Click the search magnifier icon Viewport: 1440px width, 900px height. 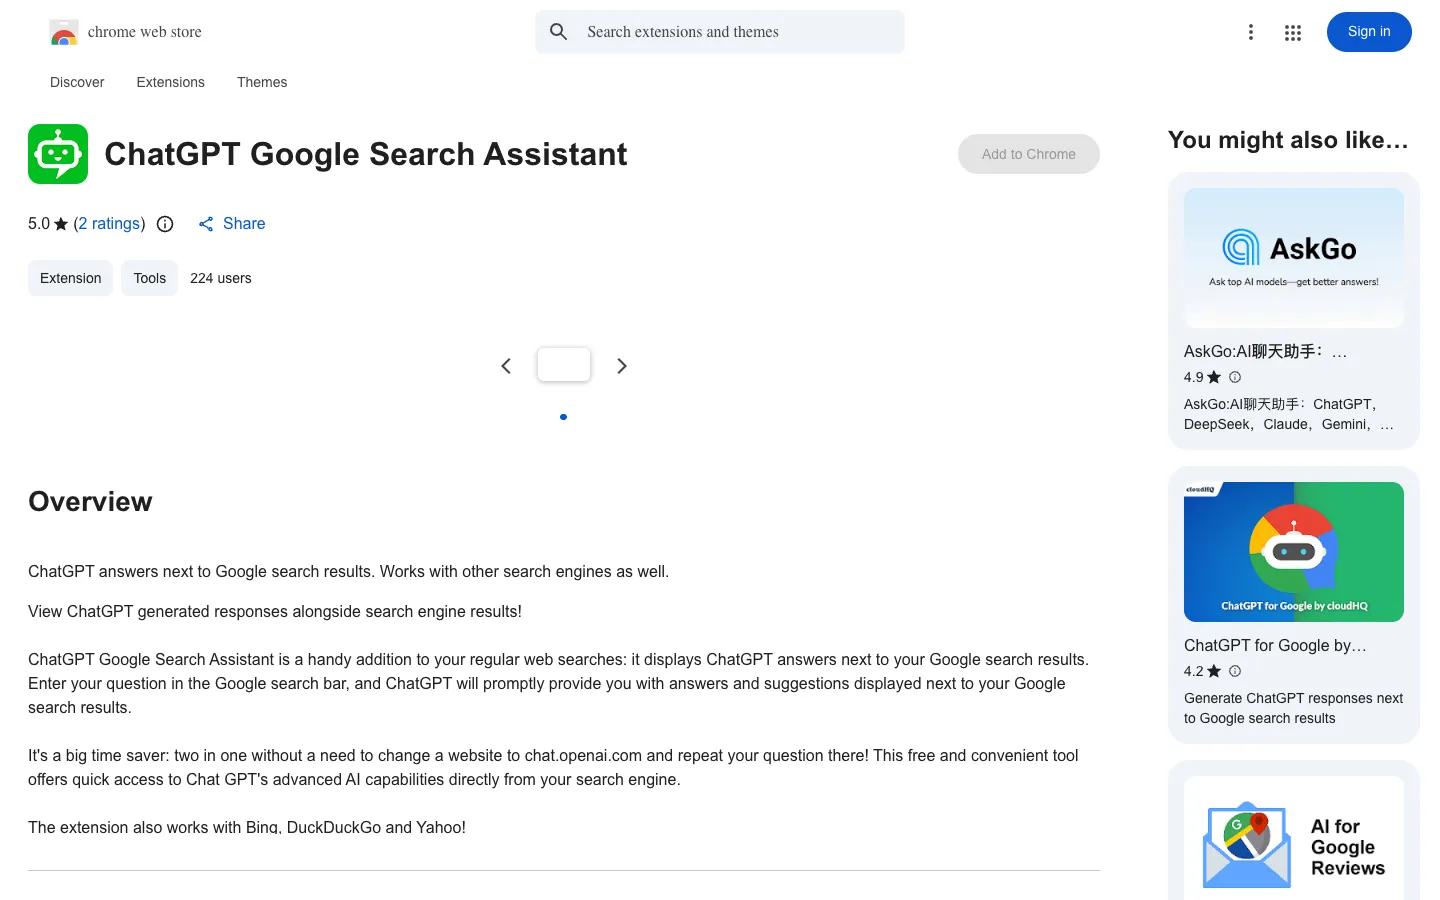(x=559, y=32)
